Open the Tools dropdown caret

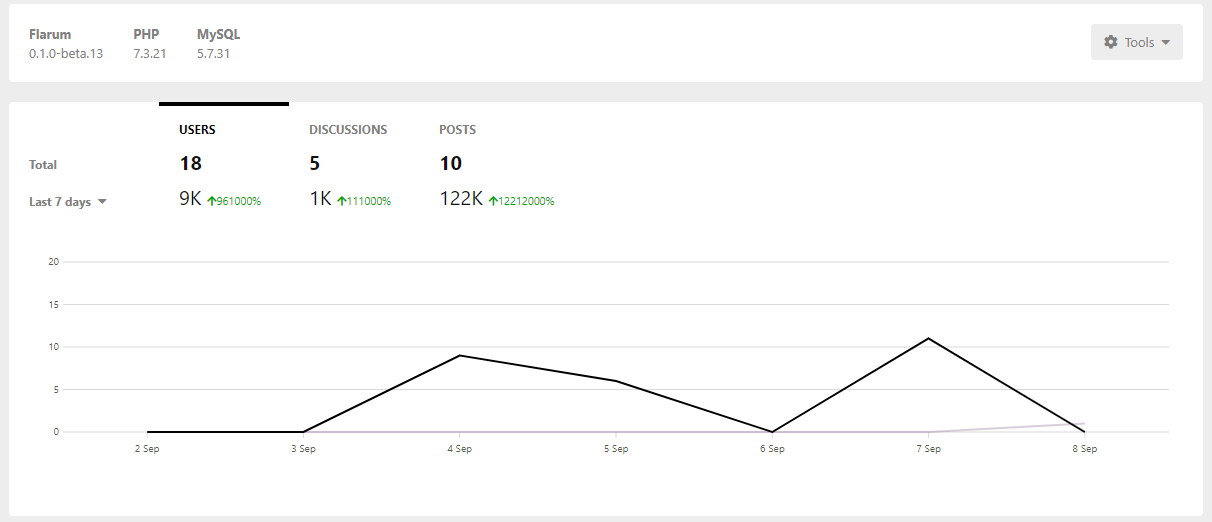coord(1166,43)
